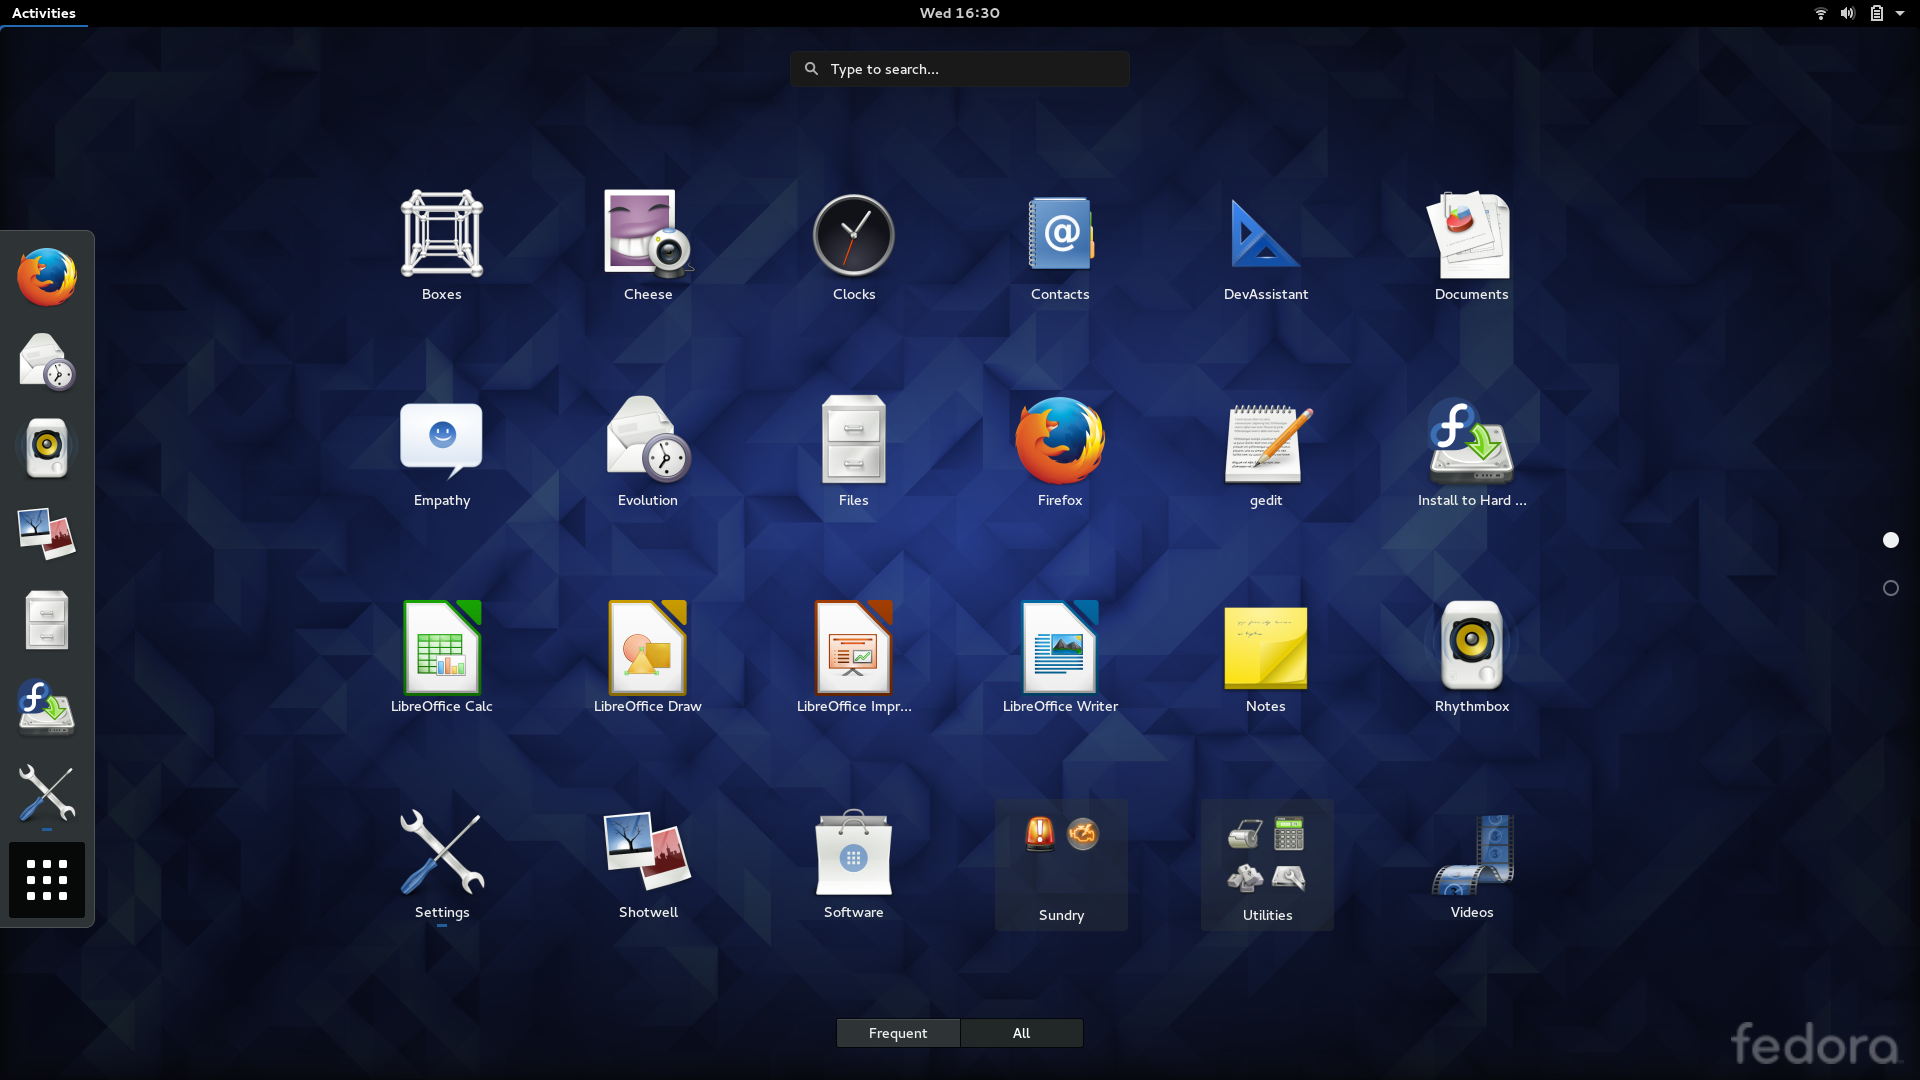This screenshot has width=1920, height=1080.
Task: Open Evolution mail in app grid
Action: (x=647, y=452)
